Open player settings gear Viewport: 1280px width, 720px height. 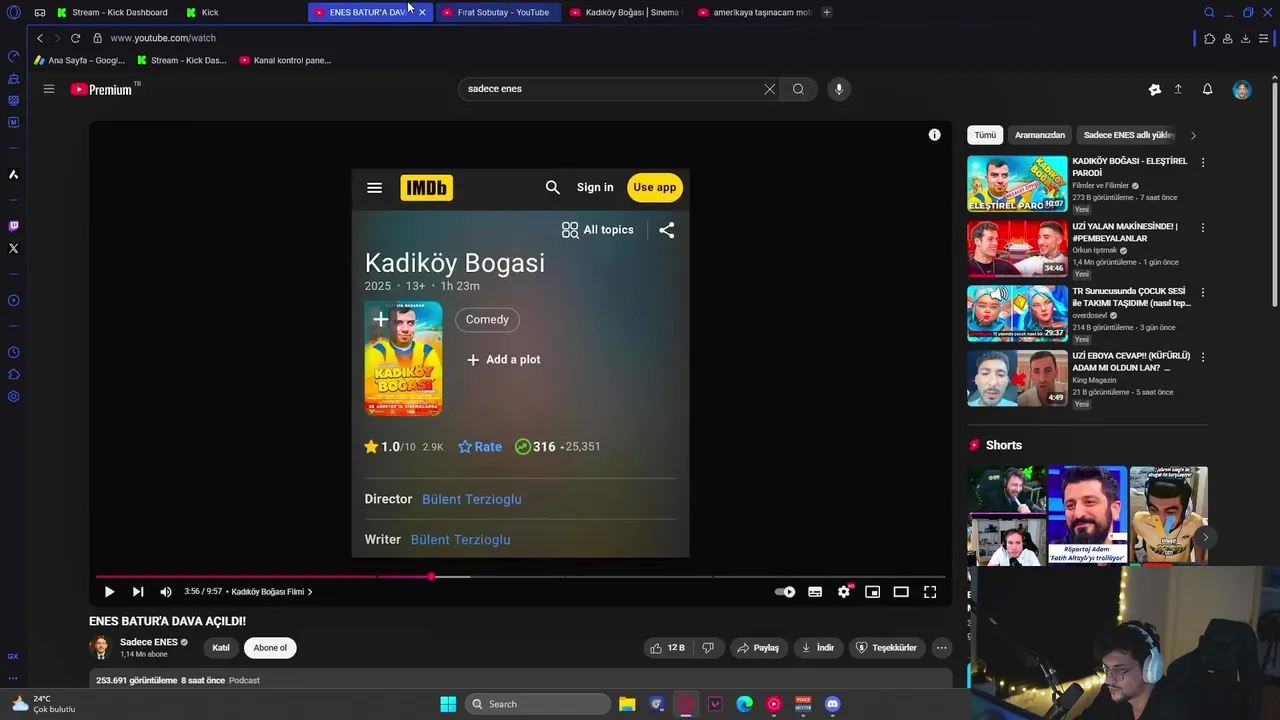[x=844, y=592]
